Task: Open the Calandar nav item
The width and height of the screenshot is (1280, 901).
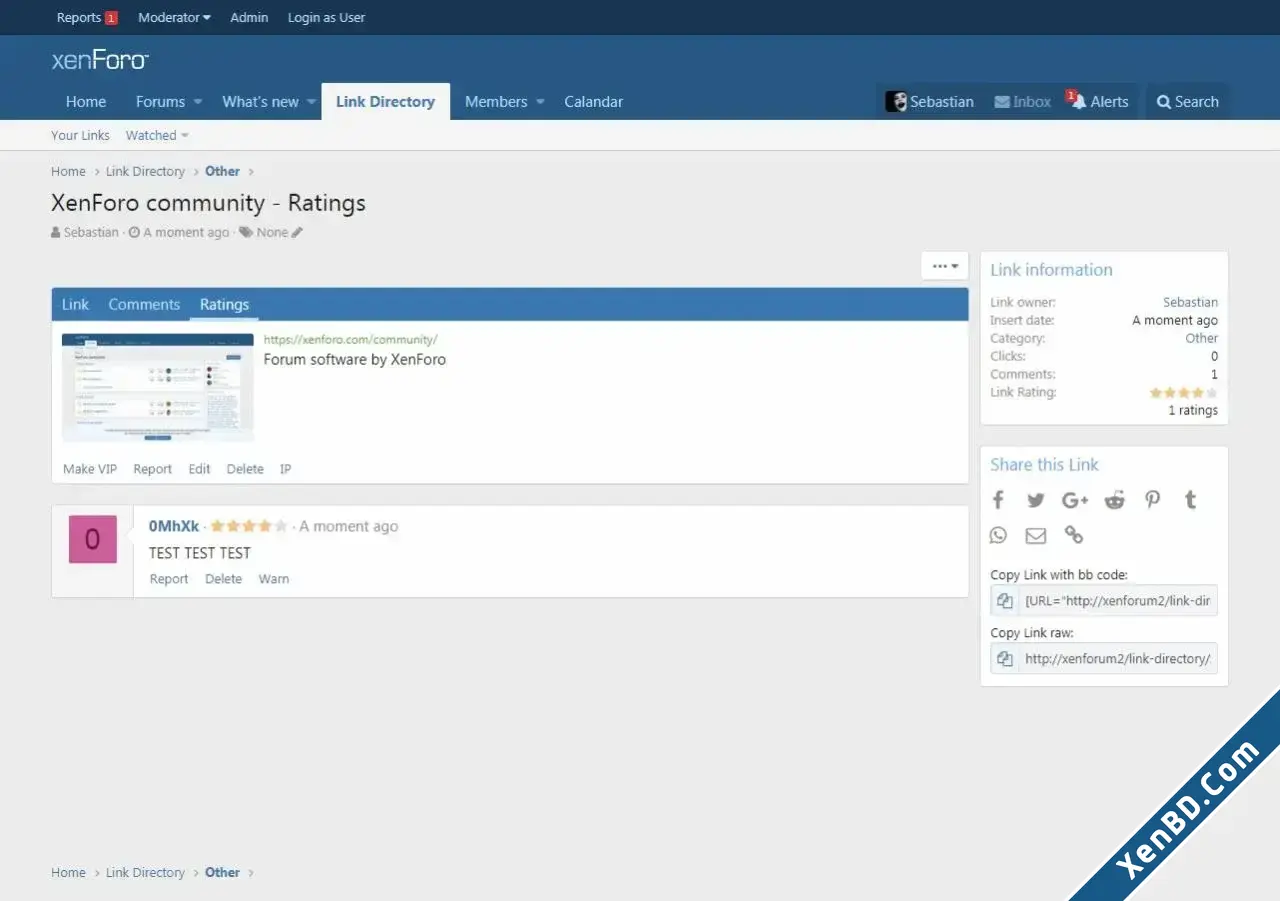Action: point(593,102)
